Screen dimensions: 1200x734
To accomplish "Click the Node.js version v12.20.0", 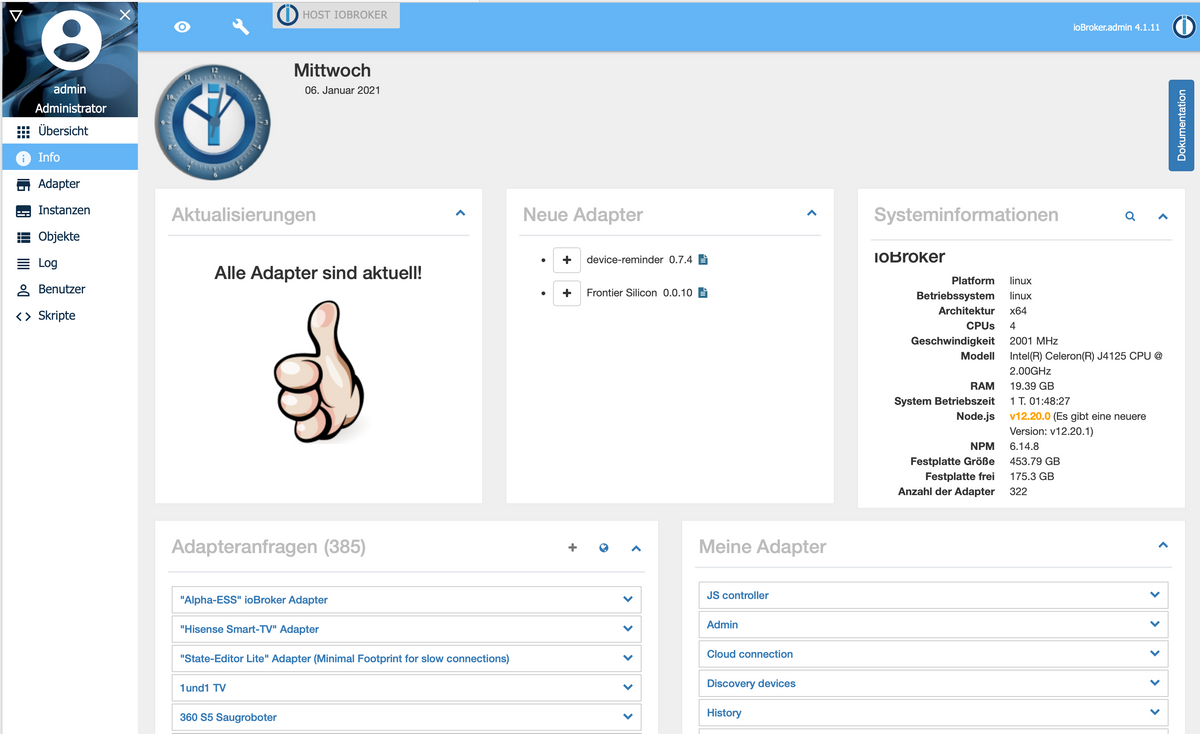I will (1030, 416).
